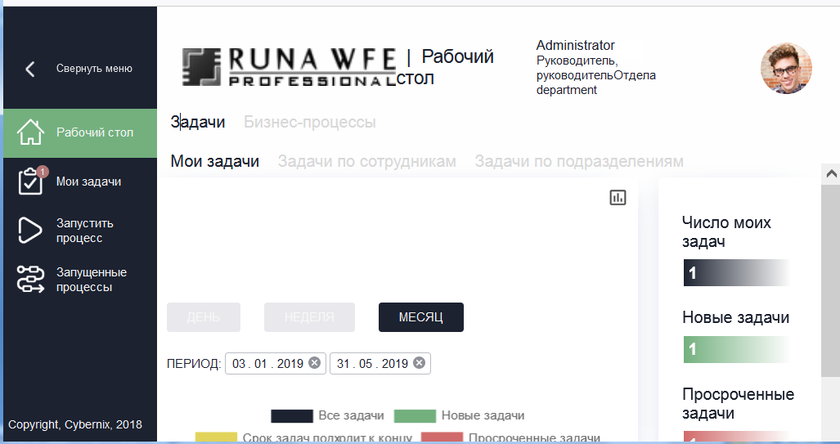The height and width of the screenshot is (444, 840).
Task: Open the Задачи по подразделениям tab
Action: pos(579,161)
